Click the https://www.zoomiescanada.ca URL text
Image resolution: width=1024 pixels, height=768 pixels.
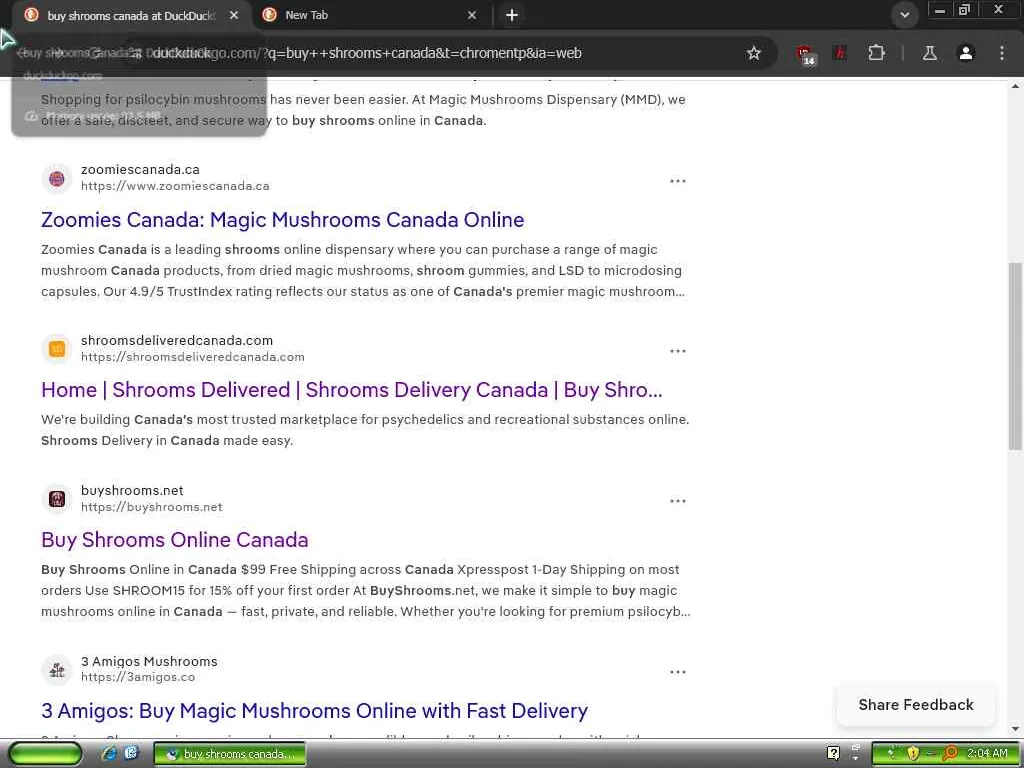point(175,186)
